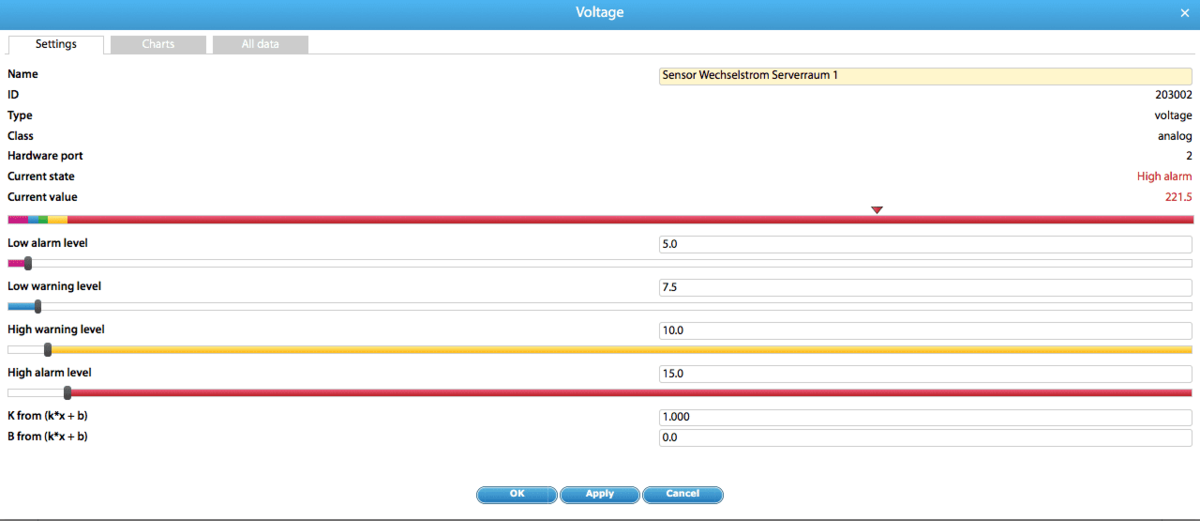Click the K coefficient input field

(924, 417)
